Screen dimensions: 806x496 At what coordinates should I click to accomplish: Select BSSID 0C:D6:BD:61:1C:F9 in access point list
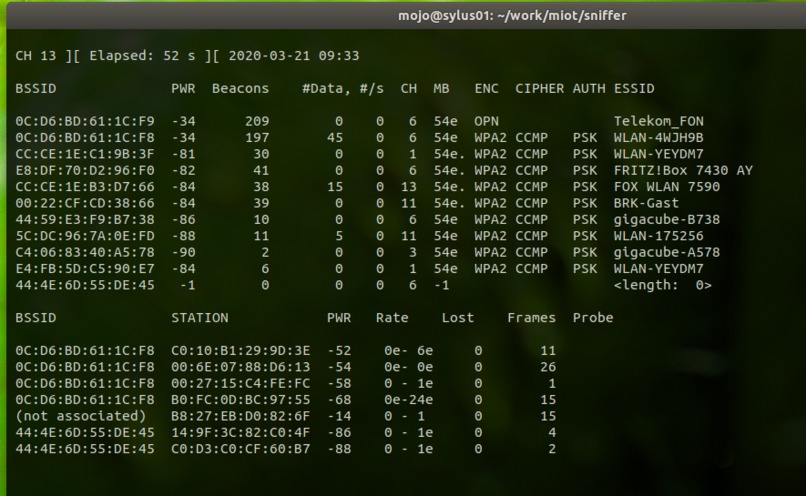[x=85, y=121]
